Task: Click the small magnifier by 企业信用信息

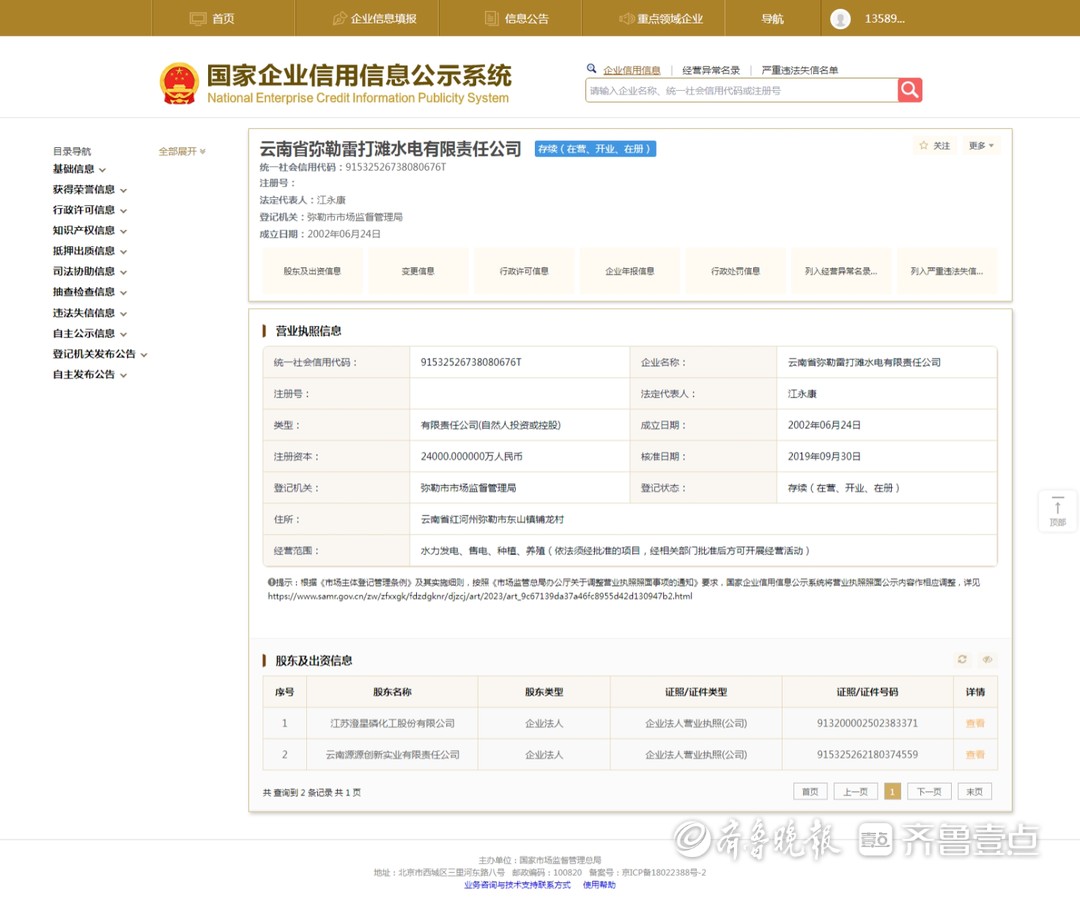Action: point(591,69)
